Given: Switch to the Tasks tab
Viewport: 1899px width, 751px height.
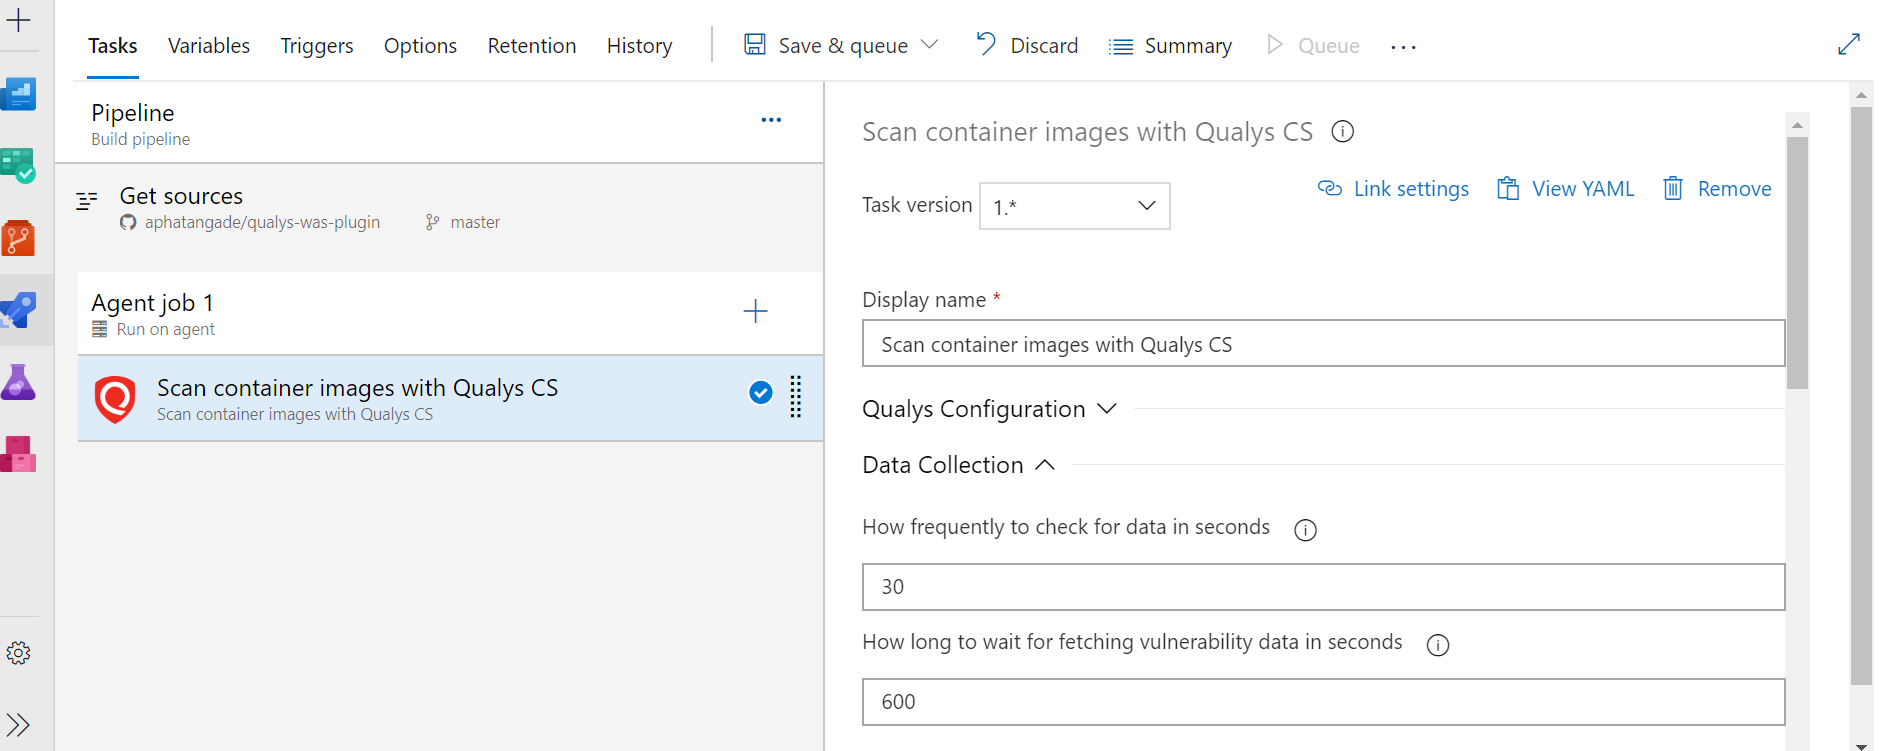Looking at the screenshot, I should [113, 46].
